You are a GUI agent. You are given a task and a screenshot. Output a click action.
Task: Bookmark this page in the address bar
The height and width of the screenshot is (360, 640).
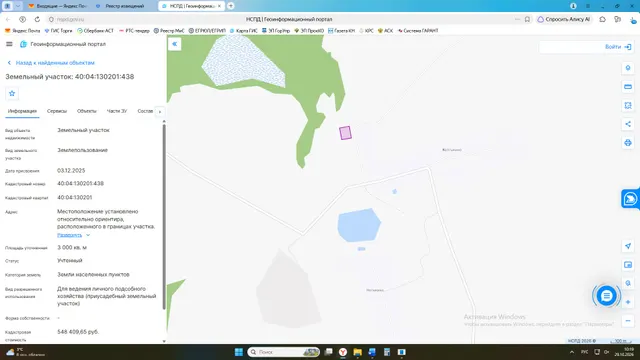pyautogui.click(x=527, y=19)
